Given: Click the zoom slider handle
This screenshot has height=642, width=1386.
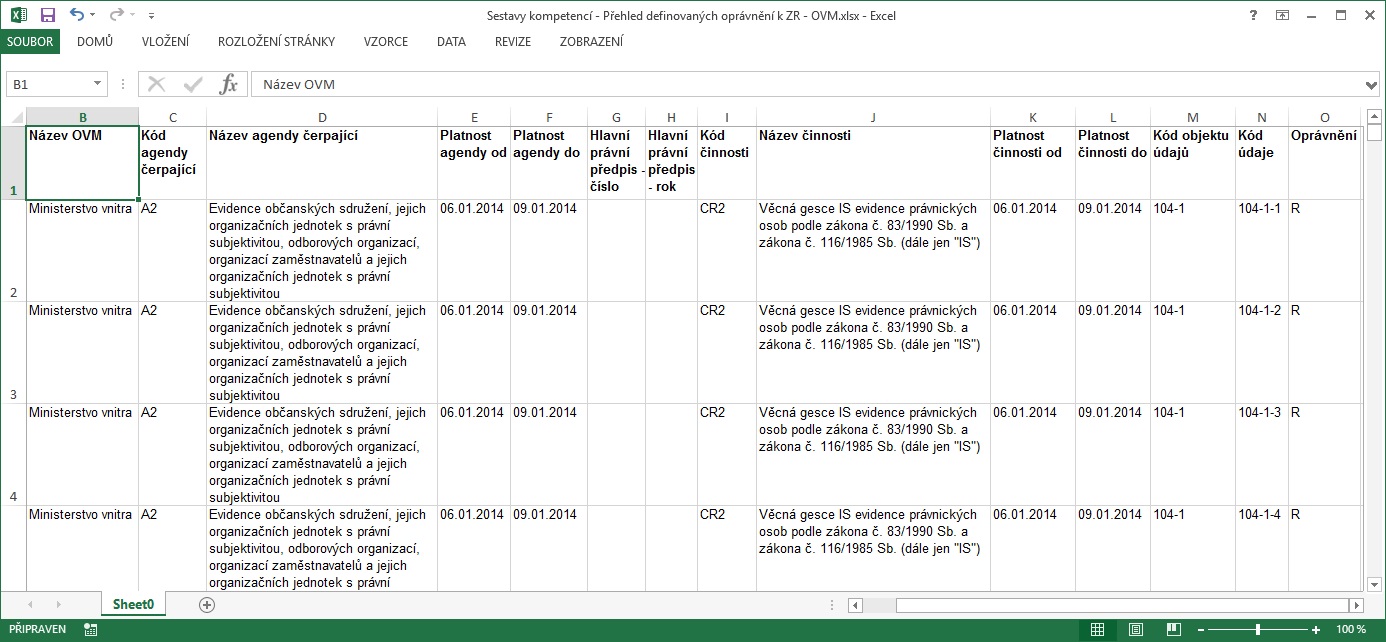Looking at the screenshot, I should click(1258, 629).
